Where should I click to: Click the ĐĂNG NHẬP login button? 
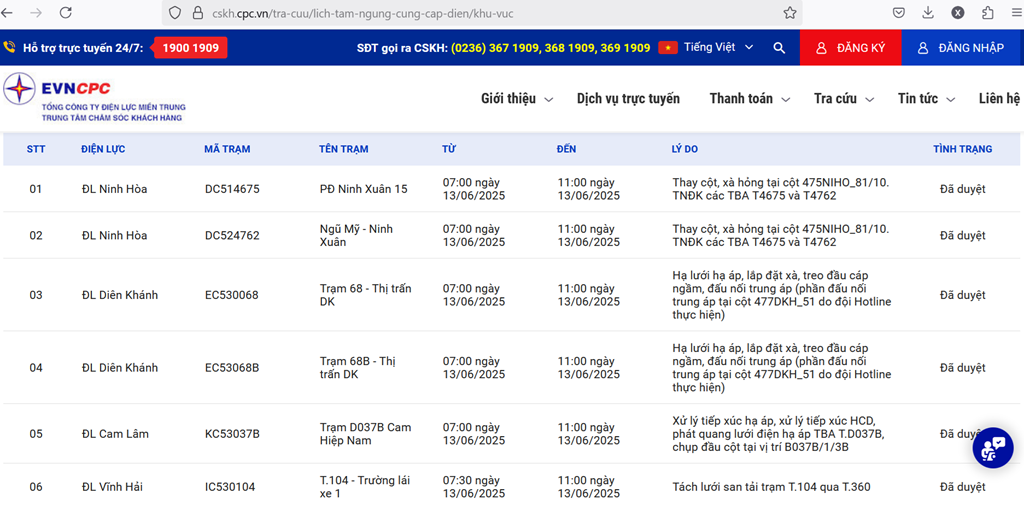point(963,48)
